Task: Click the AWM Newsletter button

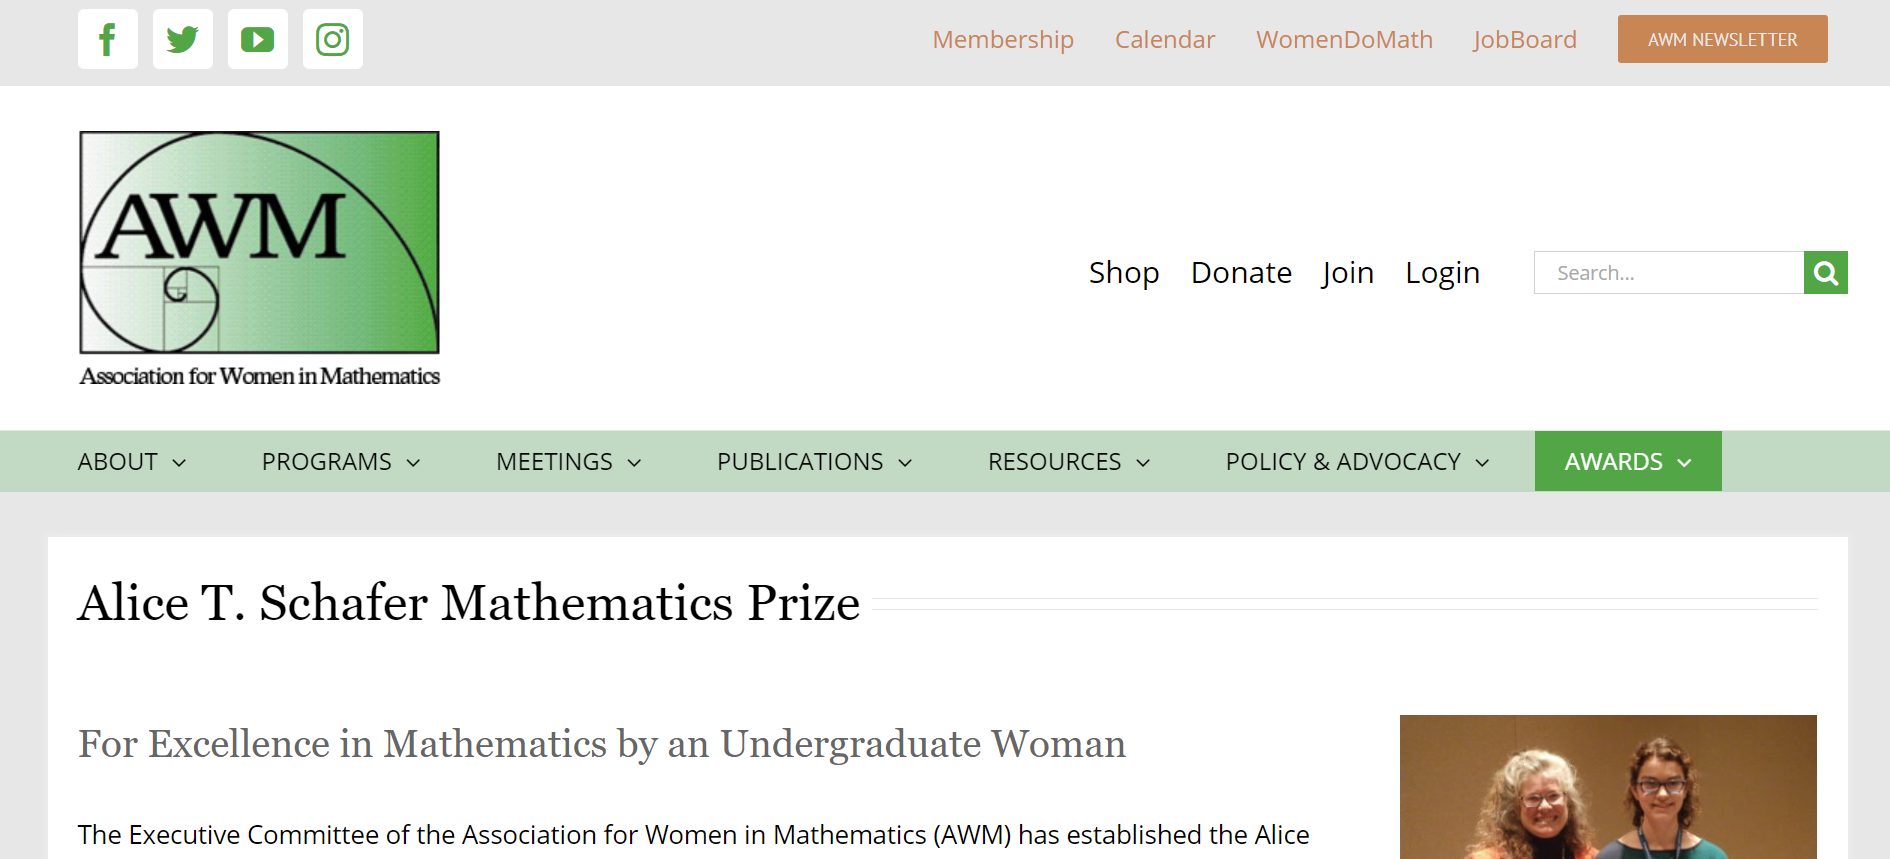Action: tap(1722, 40)
